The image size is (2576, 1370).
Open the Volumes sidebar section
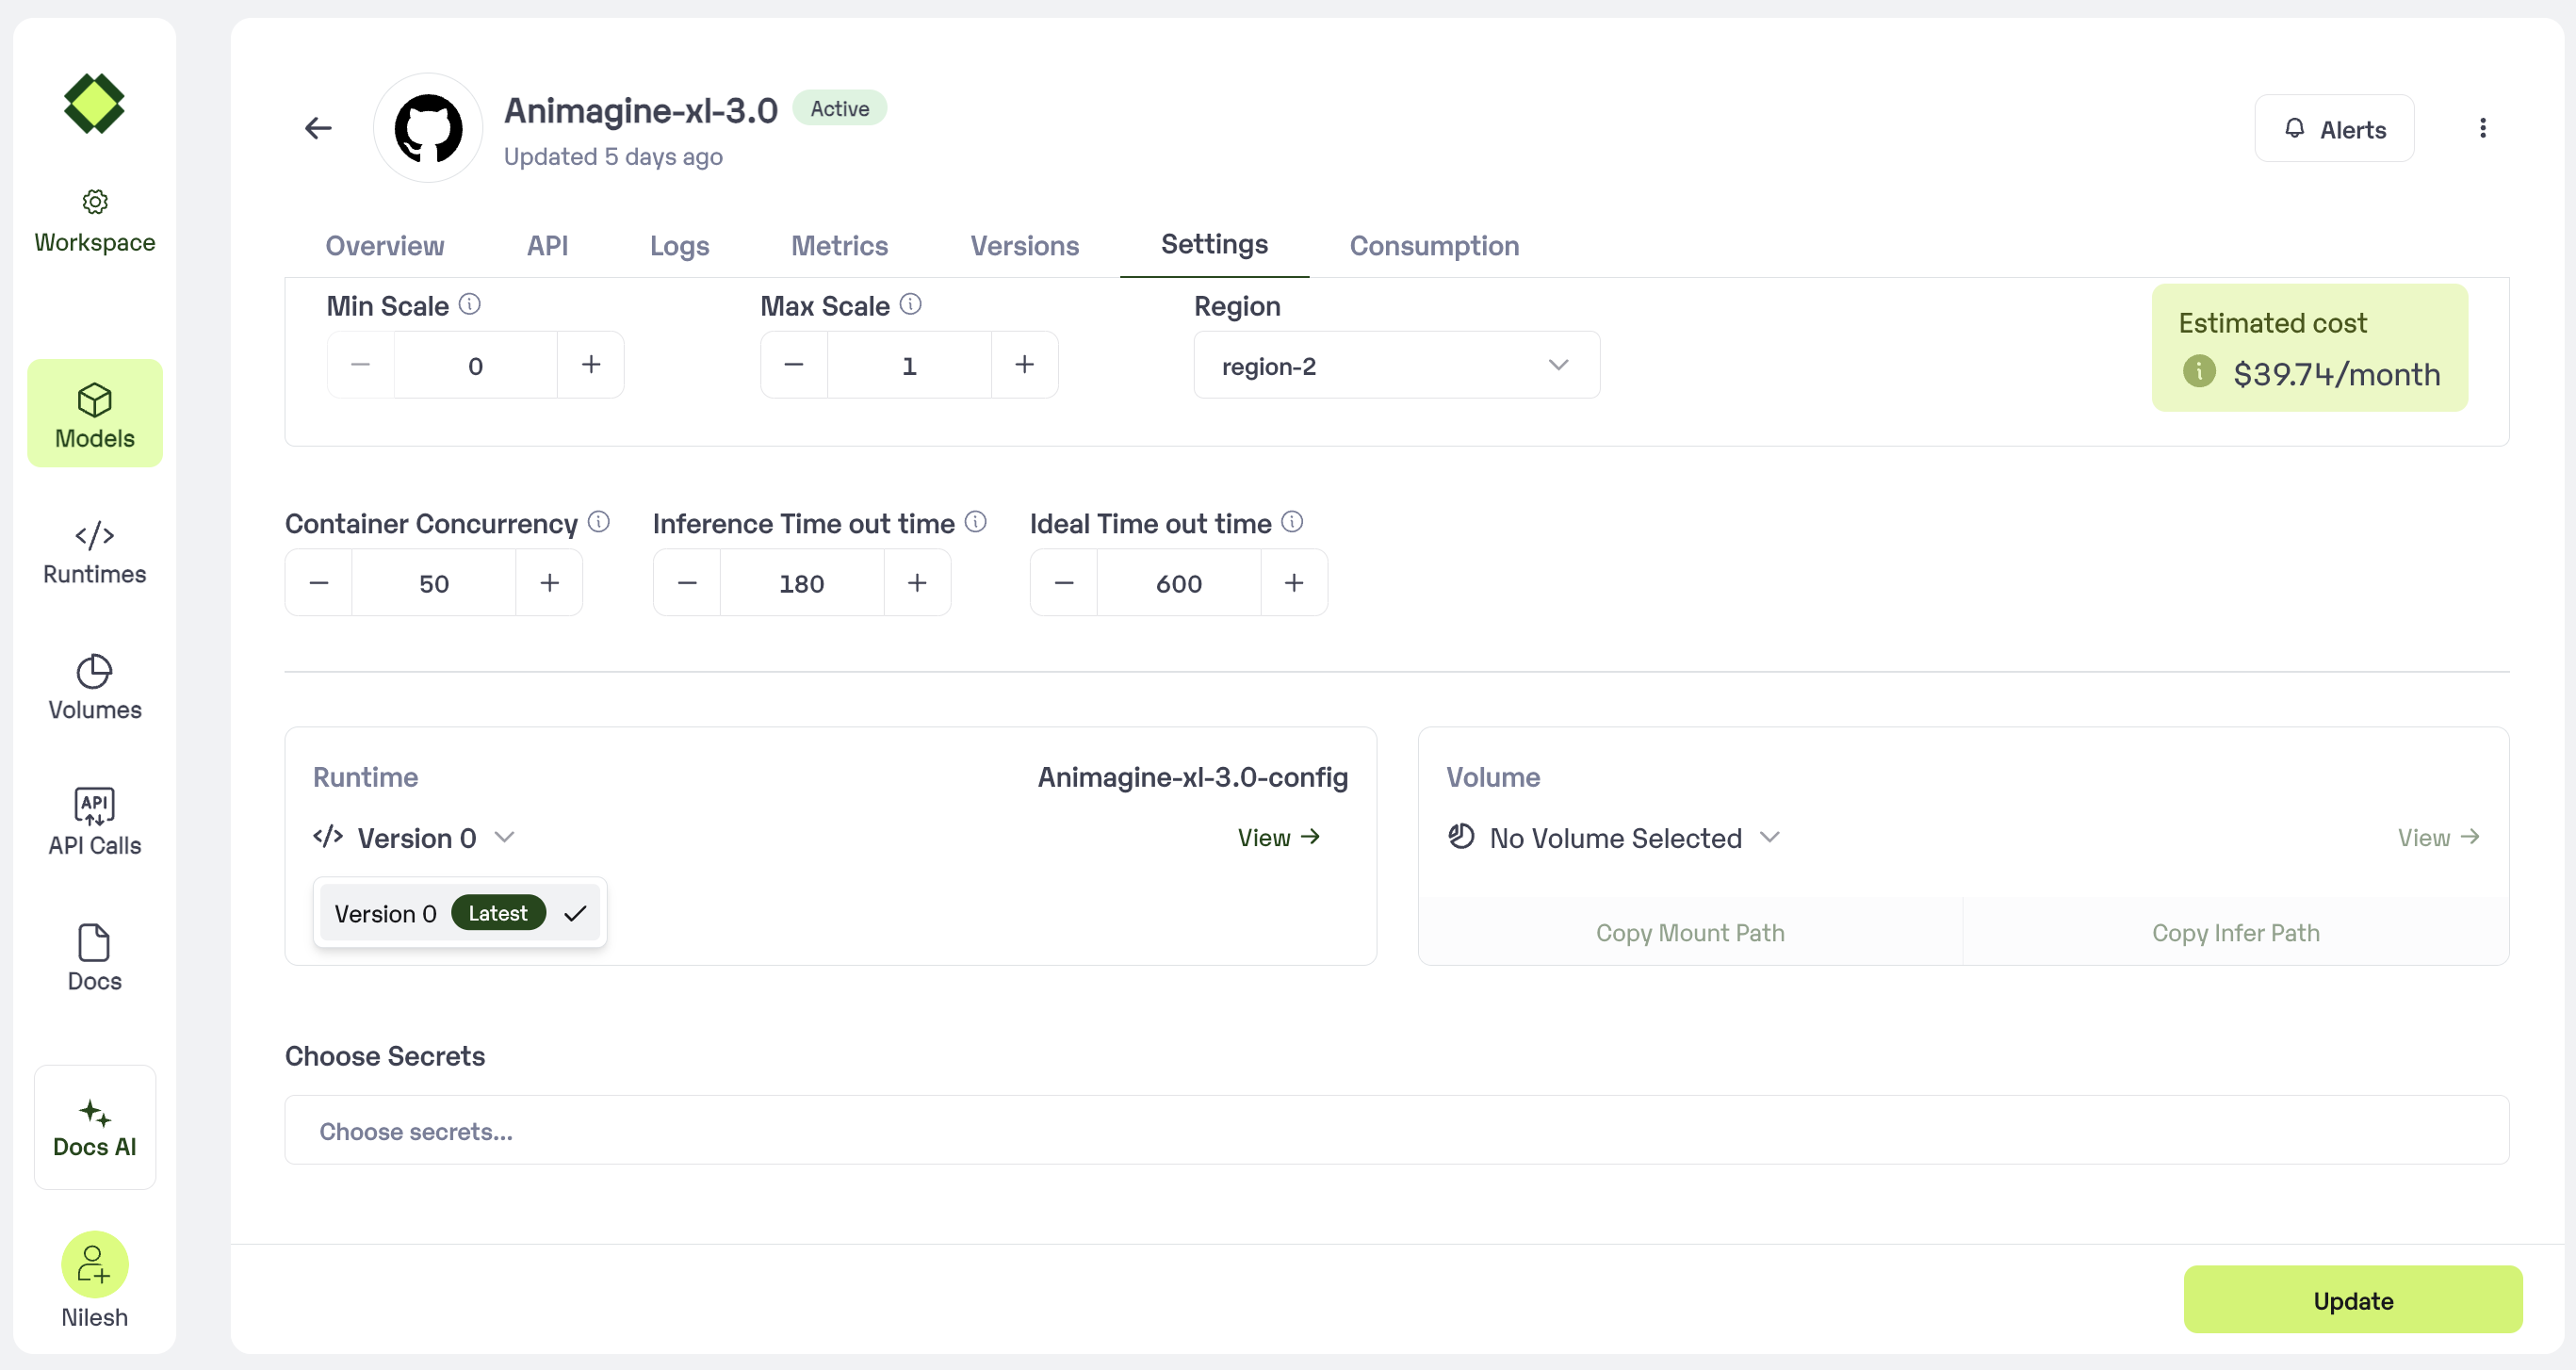point(94,688)
